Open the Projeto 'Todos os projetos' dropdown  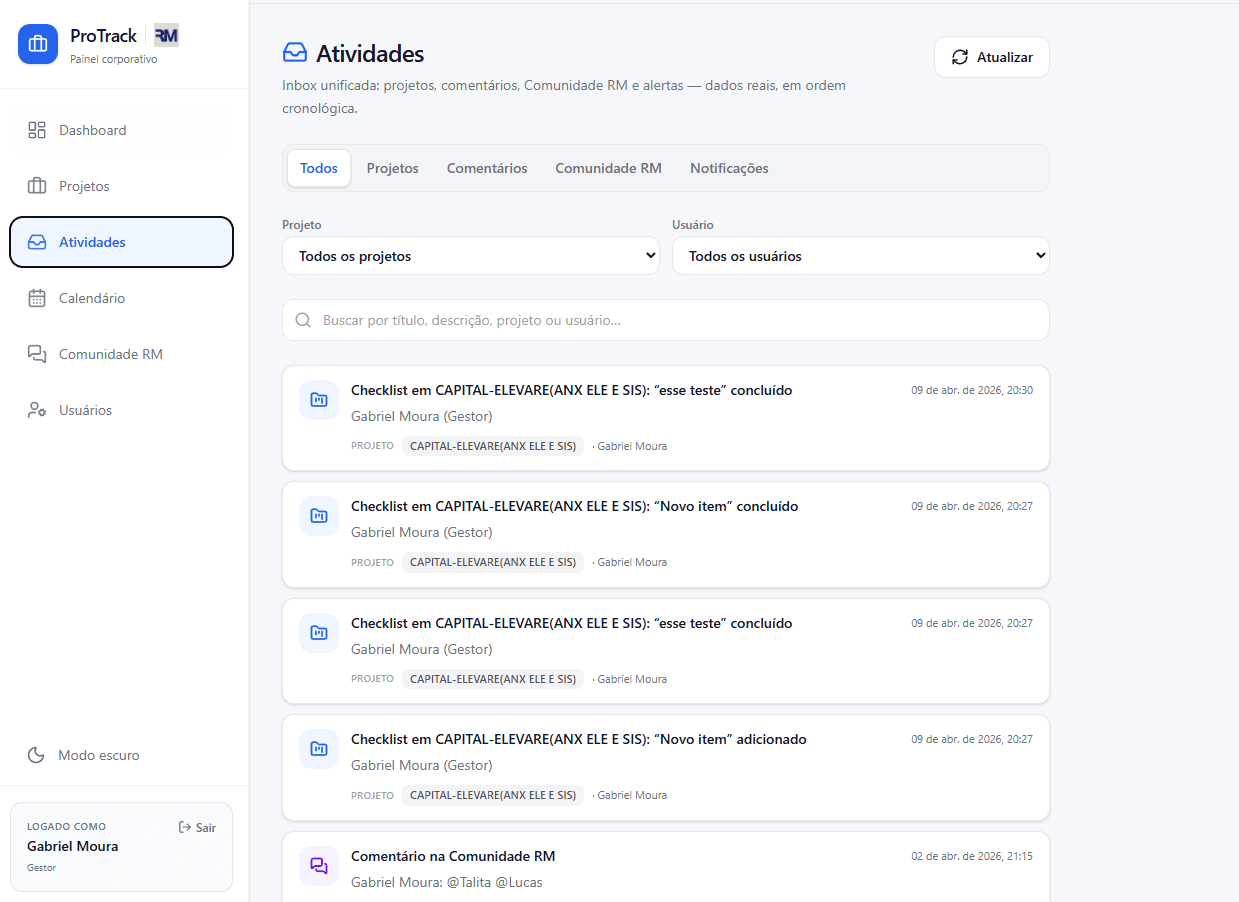click(471, 256)
